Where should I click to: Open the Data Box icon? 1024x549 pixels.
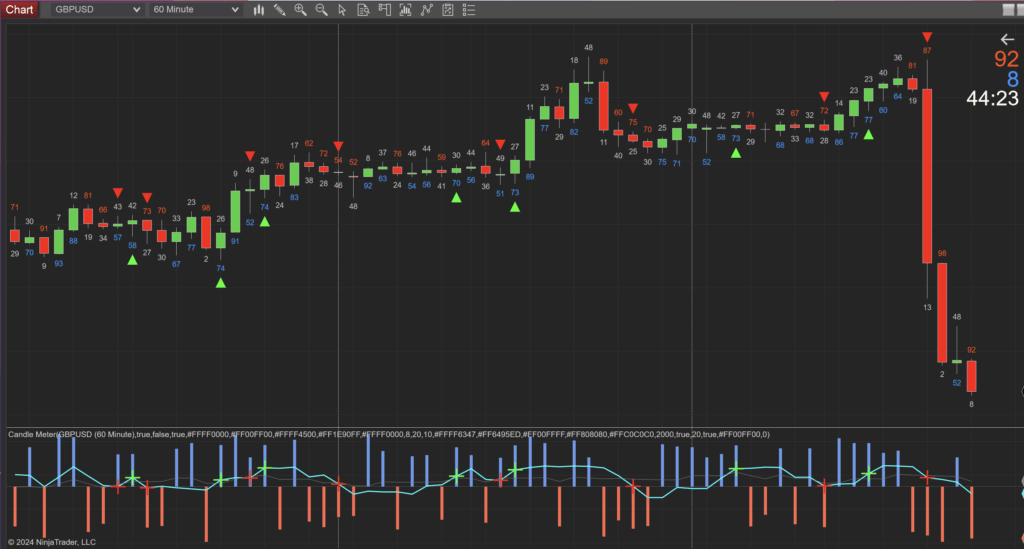pos(363,10)
